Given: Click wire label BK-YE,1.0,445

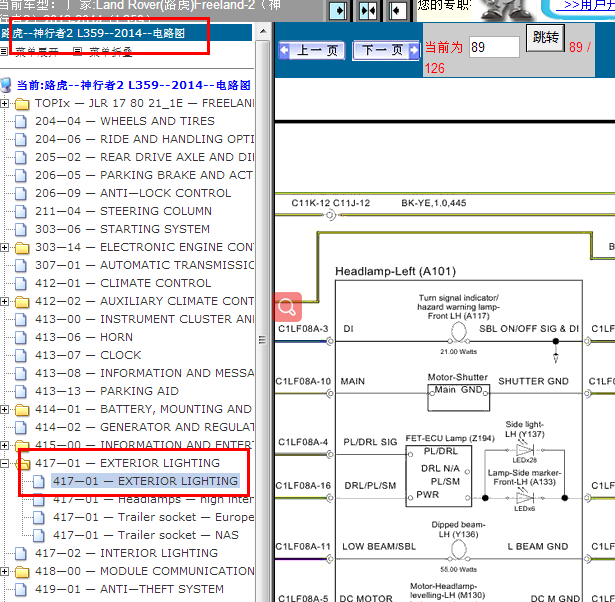Looking at the screenshot, I should pyautogui.click(x=433, y=203).
